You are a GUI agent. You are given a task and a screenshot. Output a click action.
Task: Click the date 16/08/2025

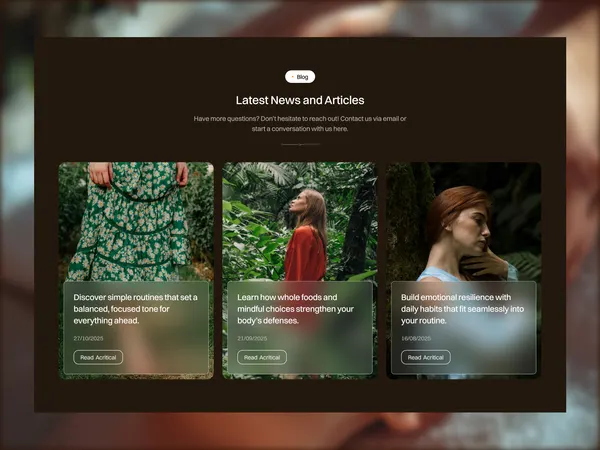(x=416, y=338)
